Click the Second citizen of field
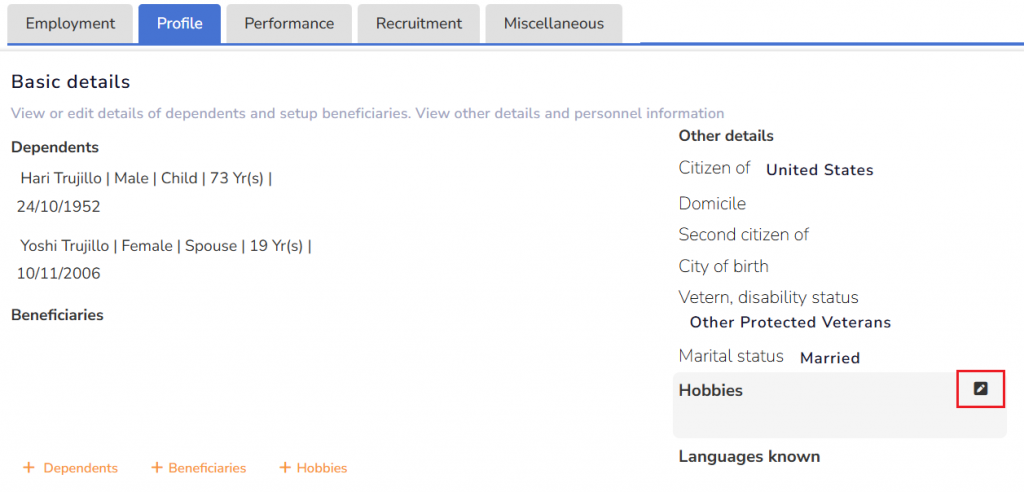Image resolution: width=1024 pixels, height=492 pixels. click(744, 235)
